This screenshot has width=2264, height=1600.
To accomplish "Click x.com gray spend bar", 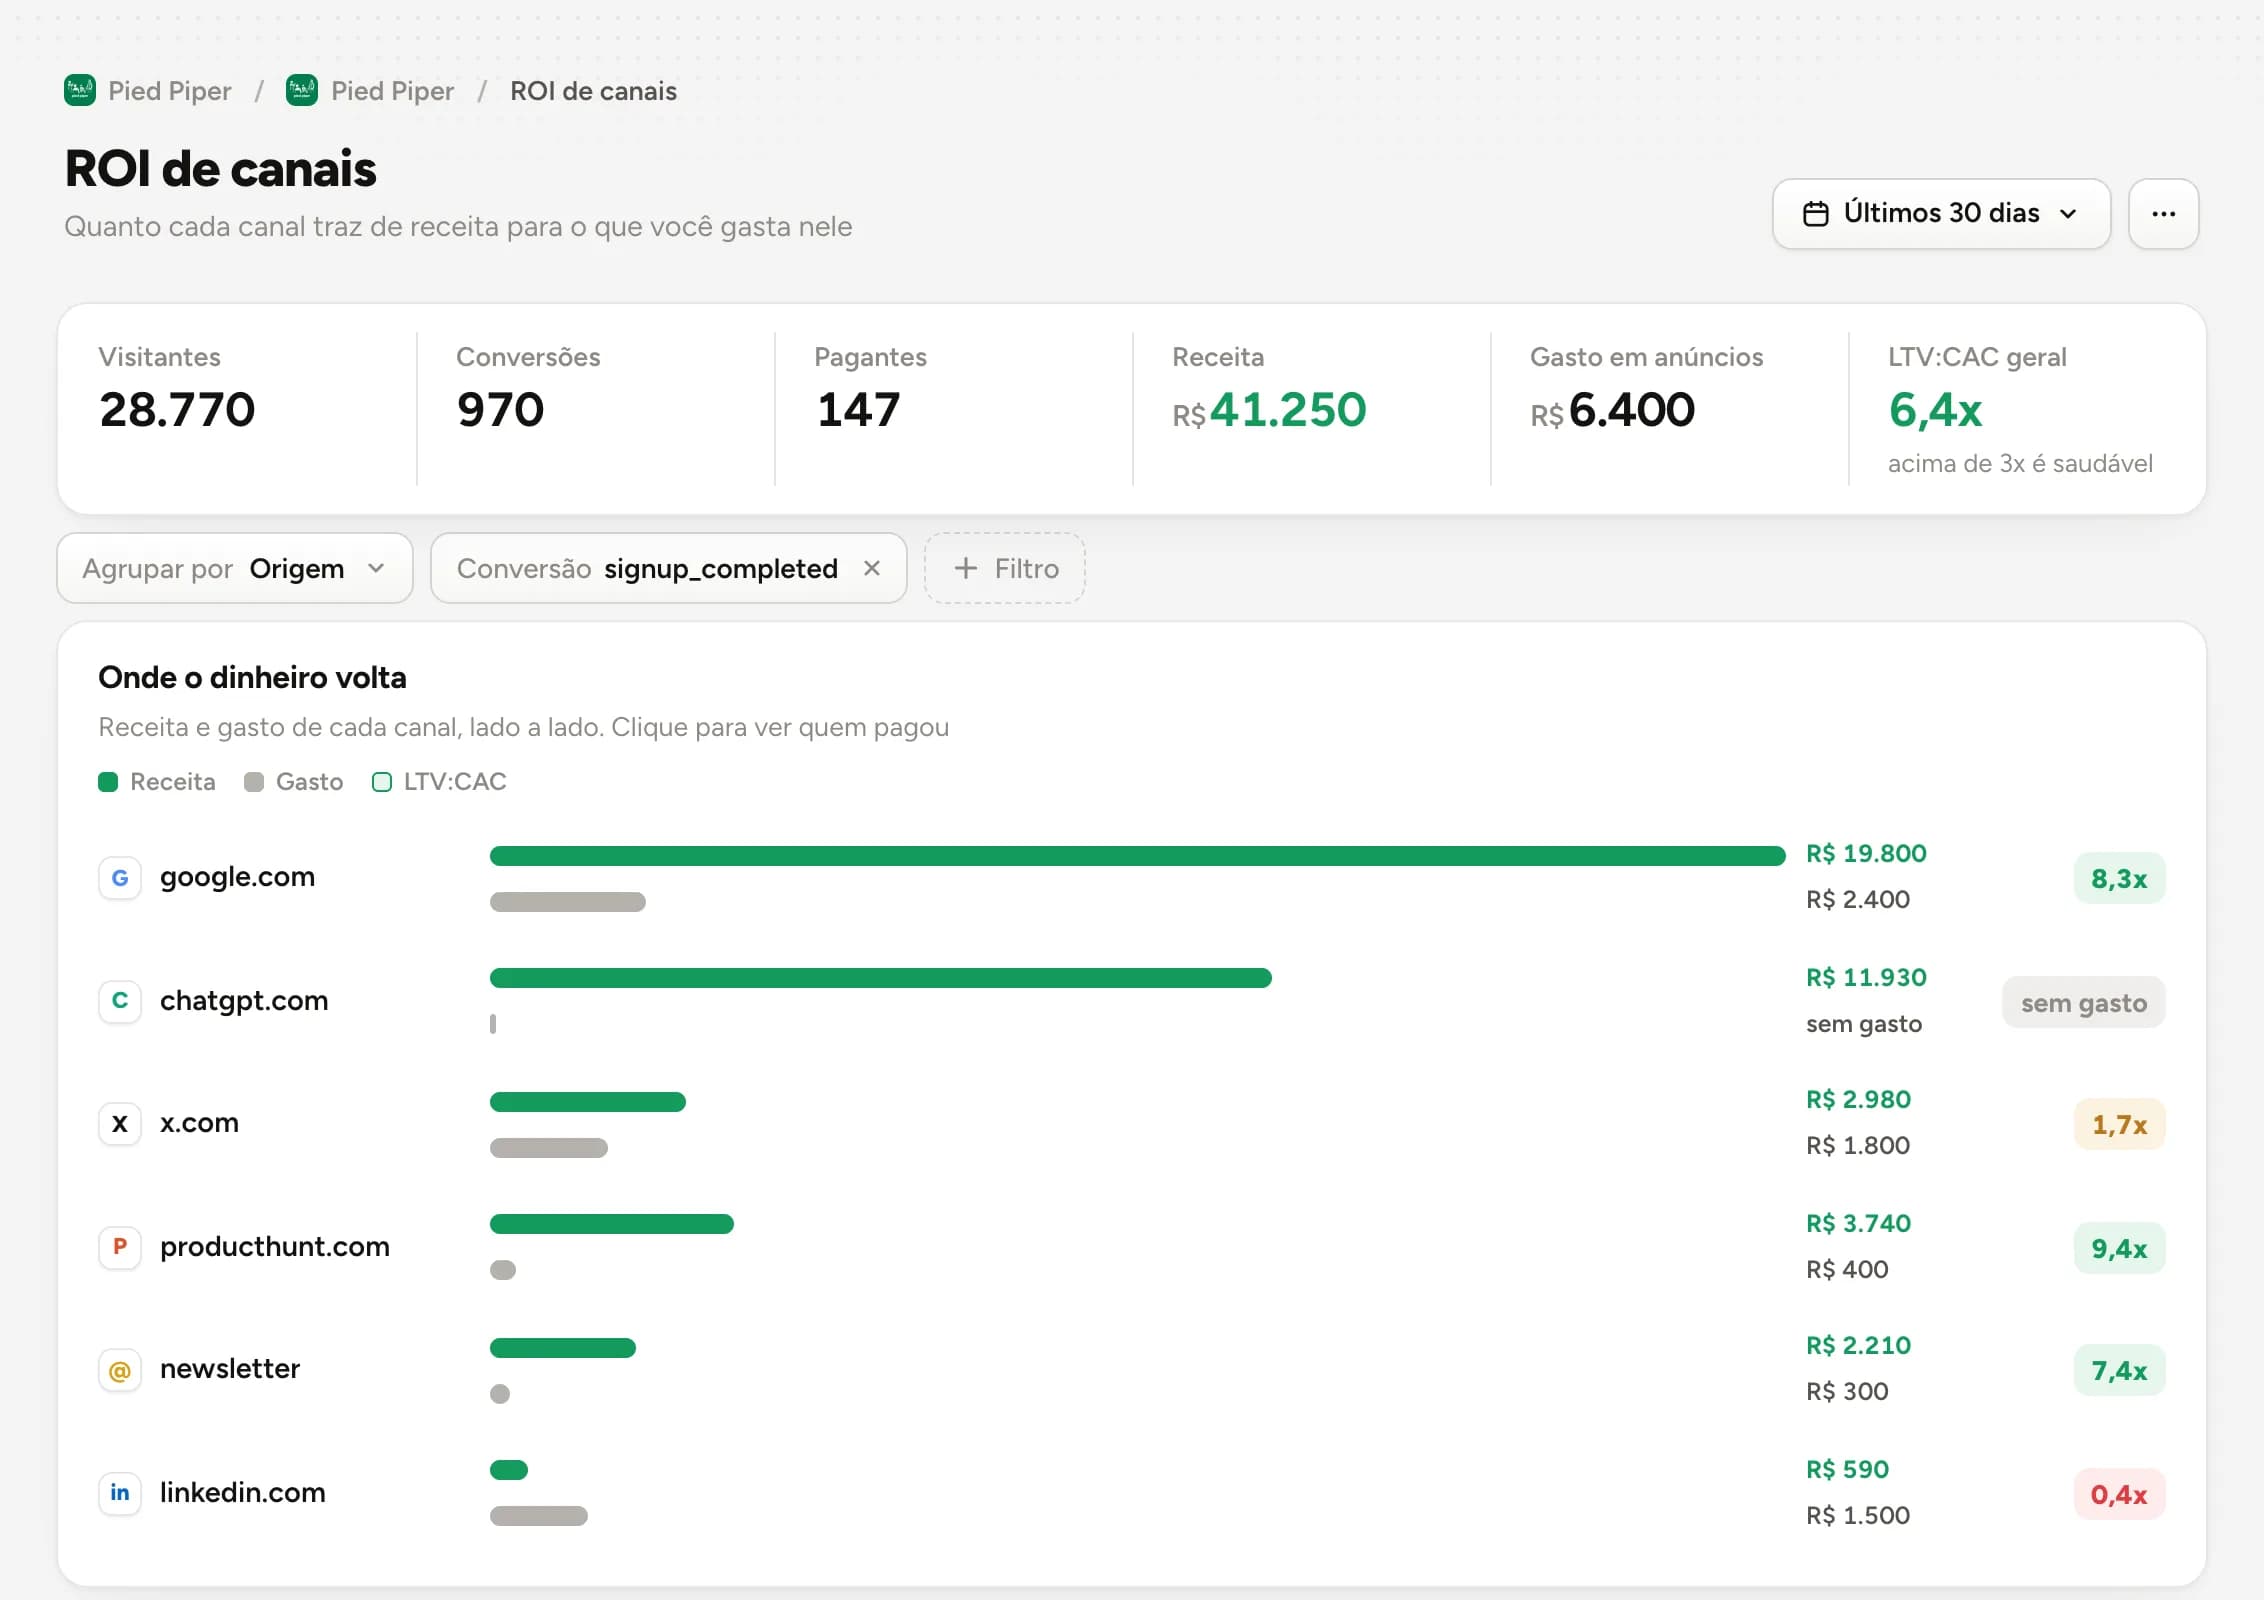I will coord(549,1148).
